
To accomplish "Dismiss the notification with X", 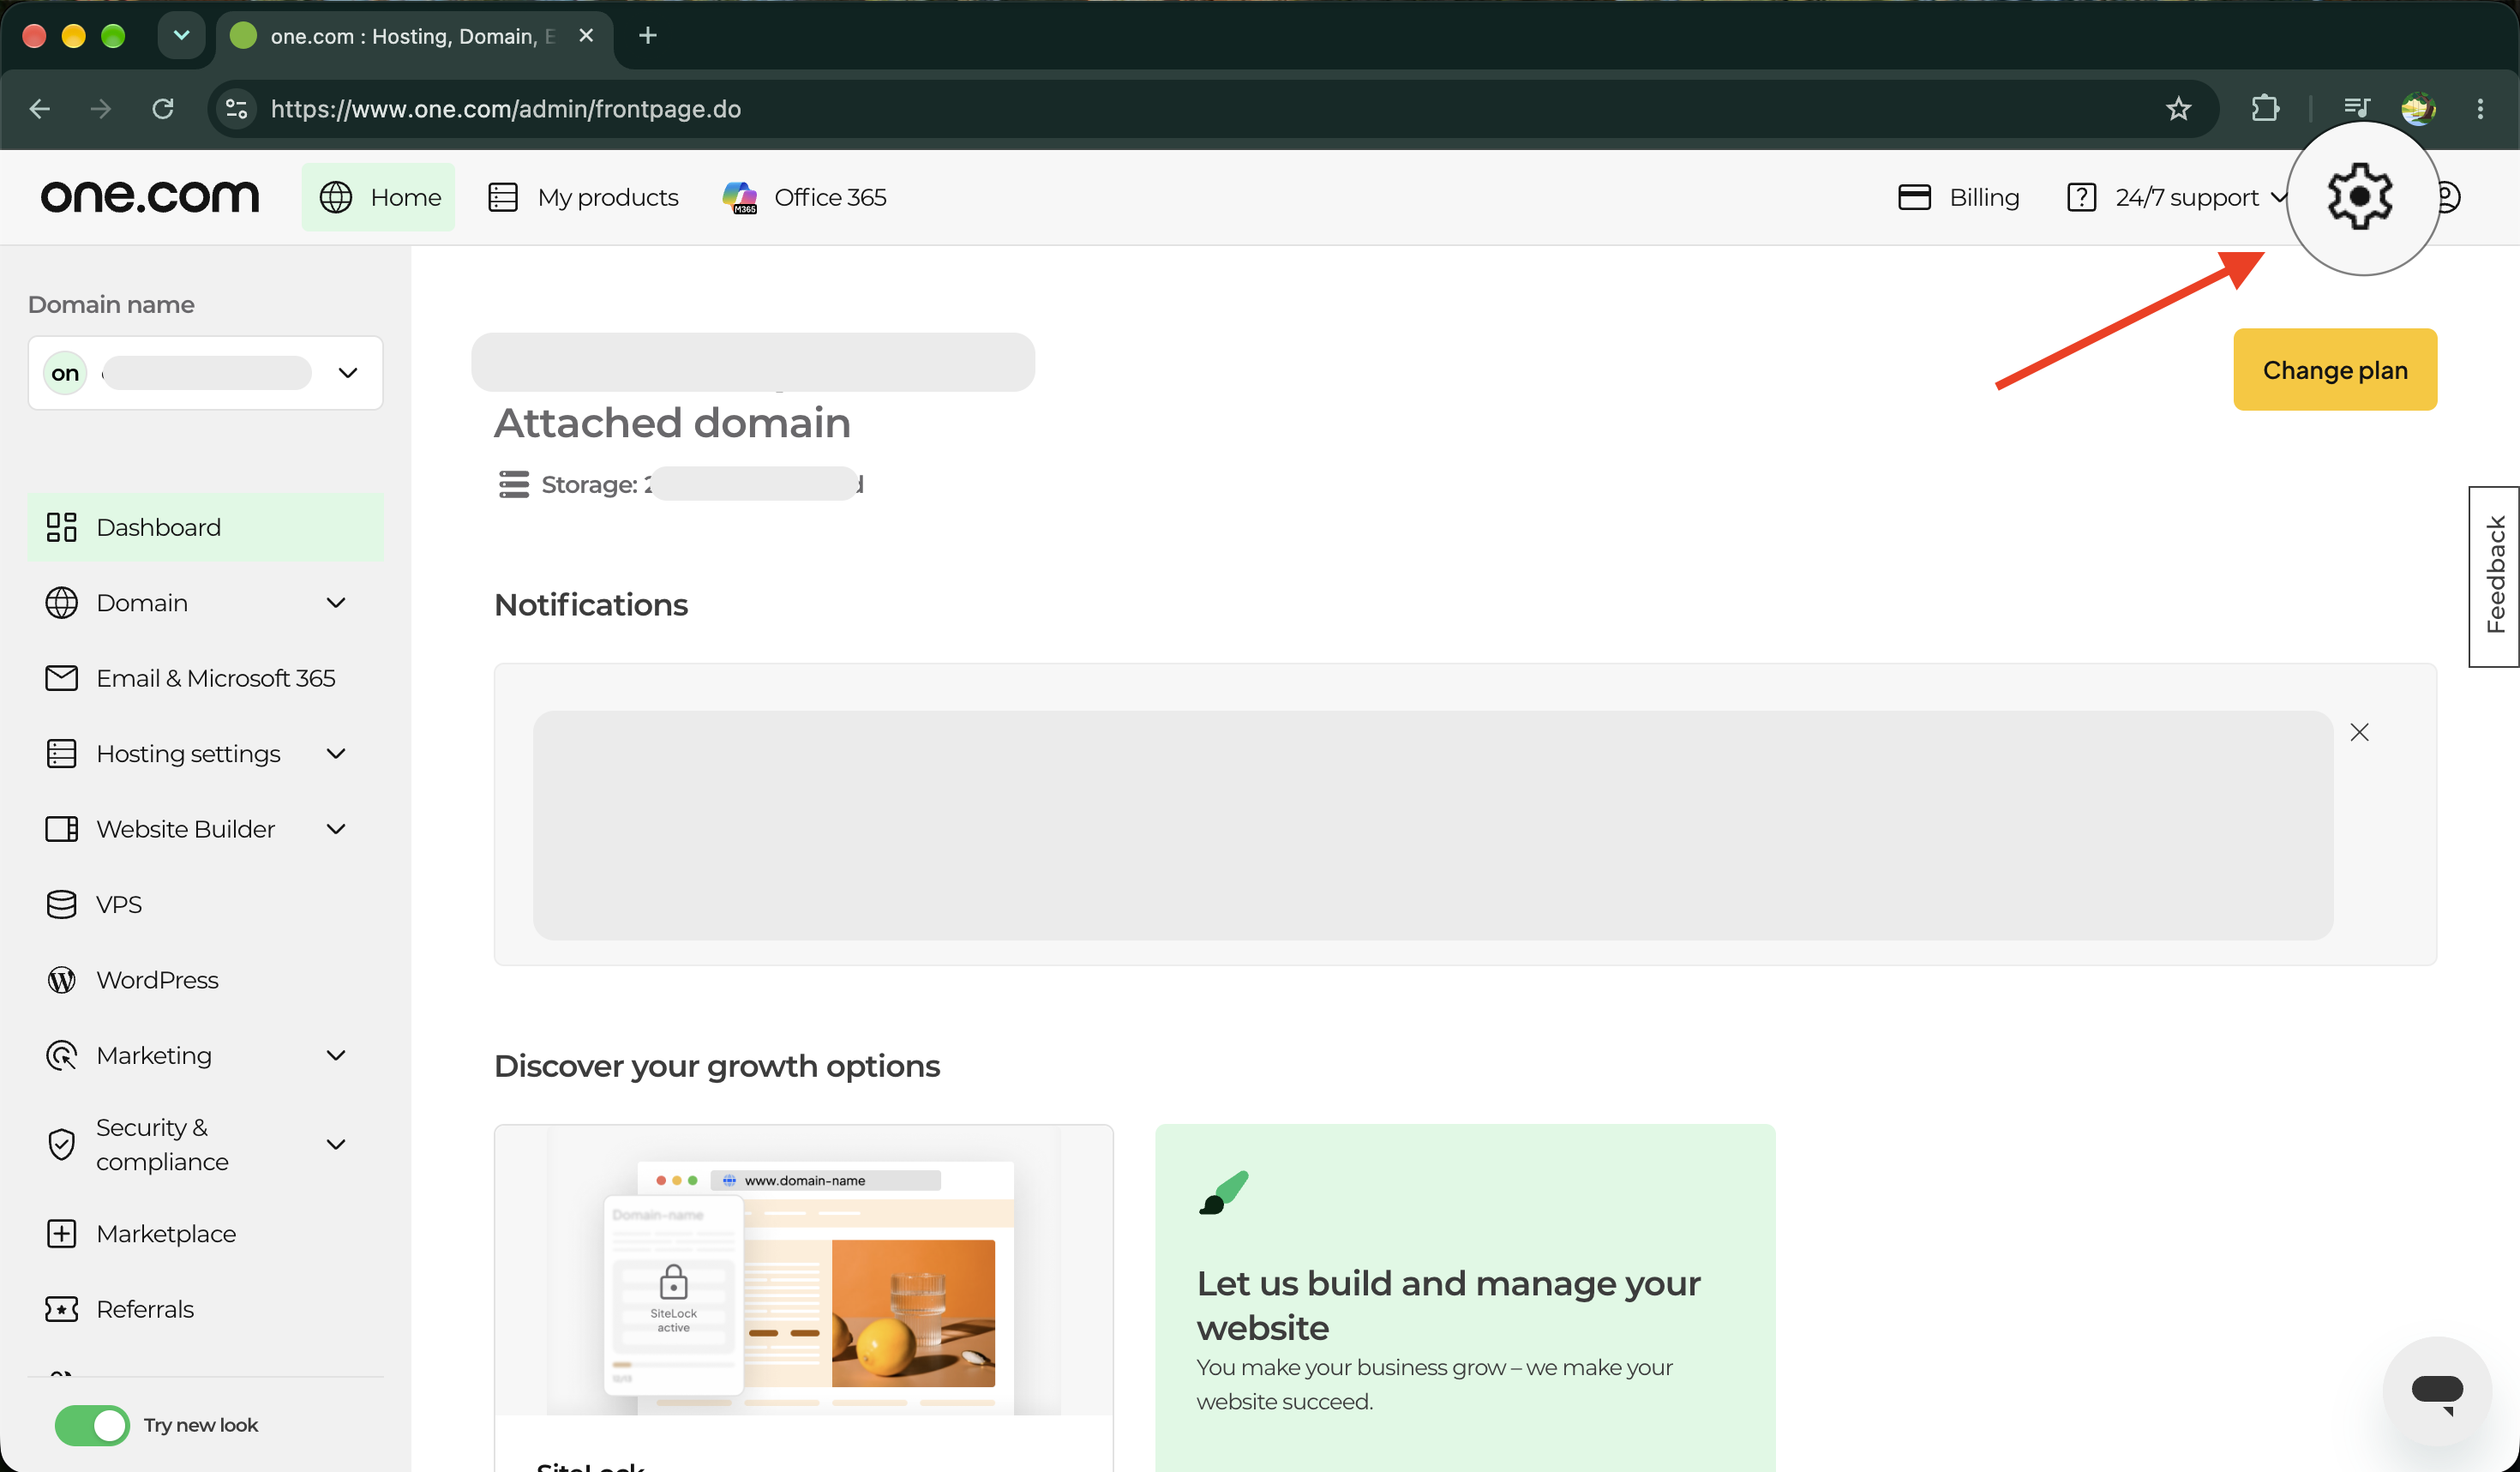I will 2359,732.
